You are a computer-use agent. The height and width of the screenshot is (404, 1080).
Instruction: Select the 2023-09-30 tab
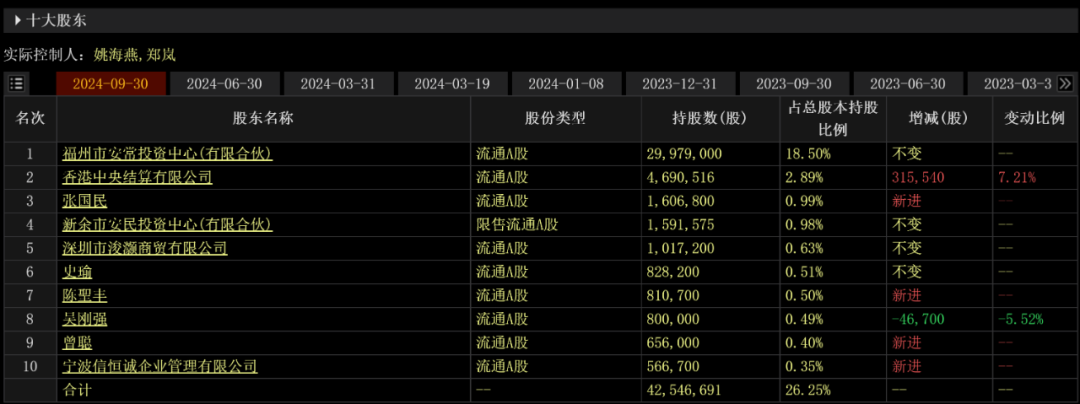click(793, 84)
